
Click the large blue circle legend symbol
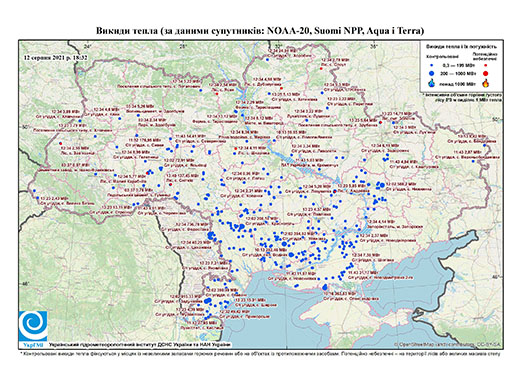(x=432, y=73)
